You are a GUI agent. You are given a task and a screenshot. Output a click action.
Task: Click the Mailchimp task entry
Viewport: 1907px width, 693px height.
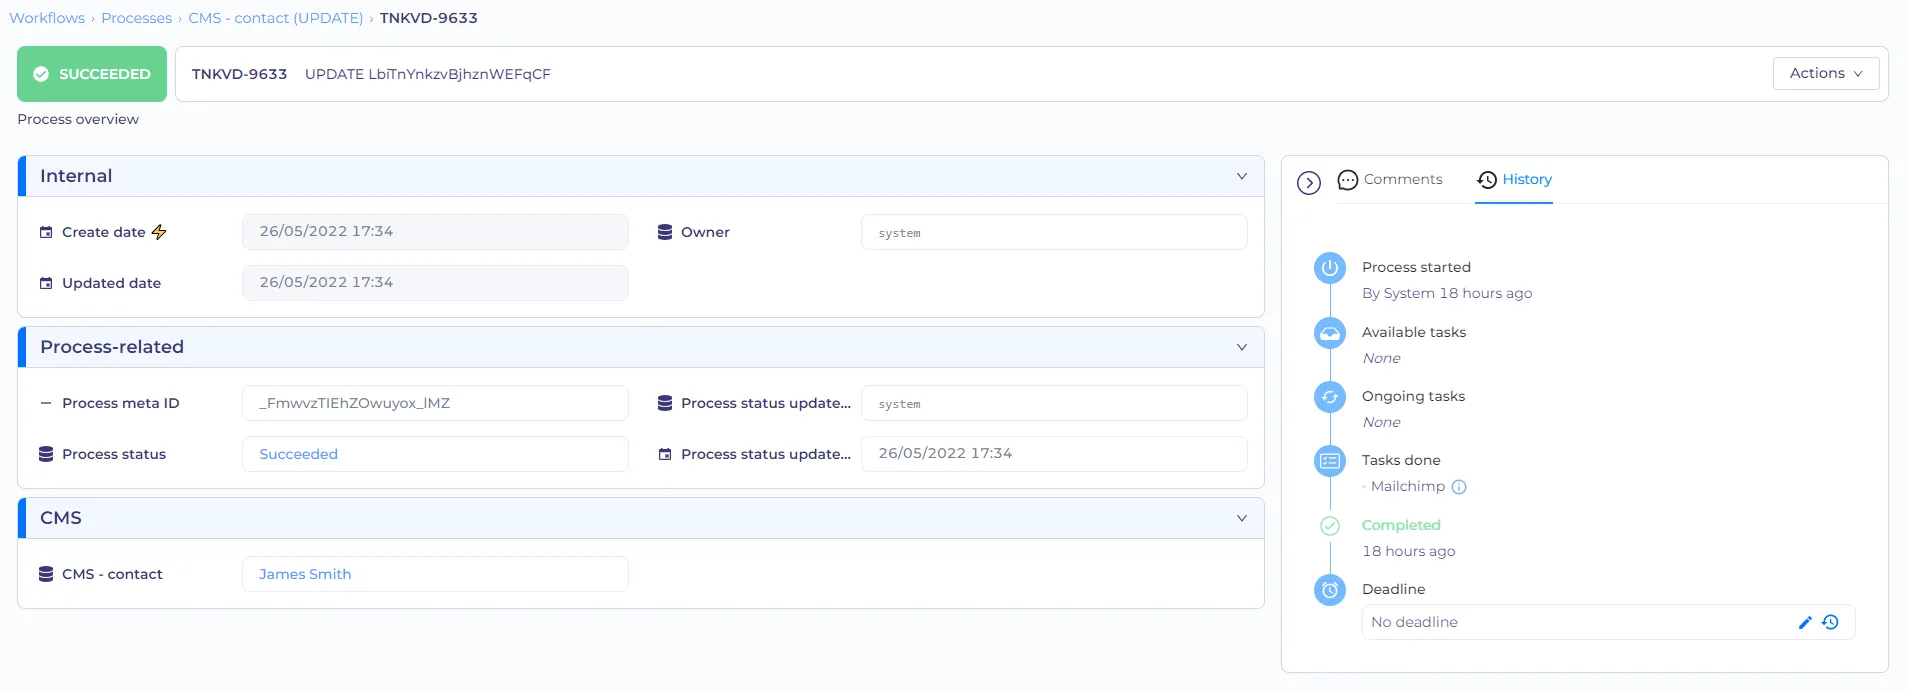[x=1408, y=487]
